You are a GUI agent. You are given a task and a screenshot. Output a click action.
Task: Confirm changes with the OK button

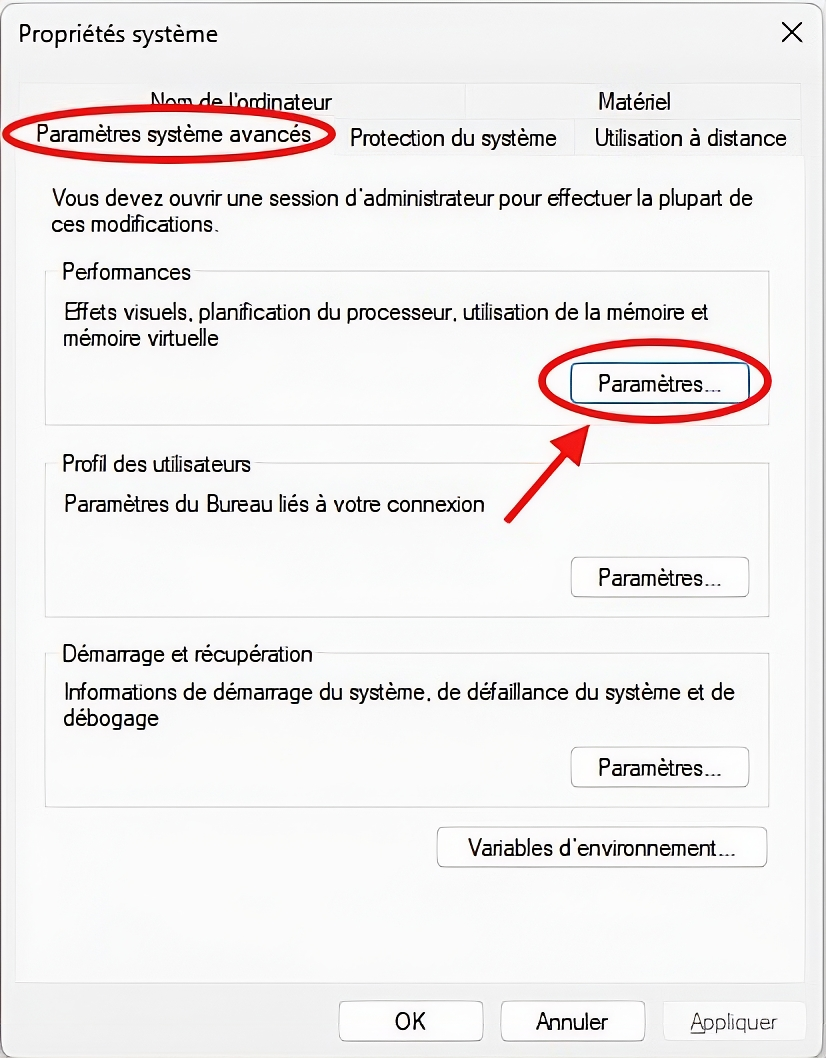tap(410, 1021)
